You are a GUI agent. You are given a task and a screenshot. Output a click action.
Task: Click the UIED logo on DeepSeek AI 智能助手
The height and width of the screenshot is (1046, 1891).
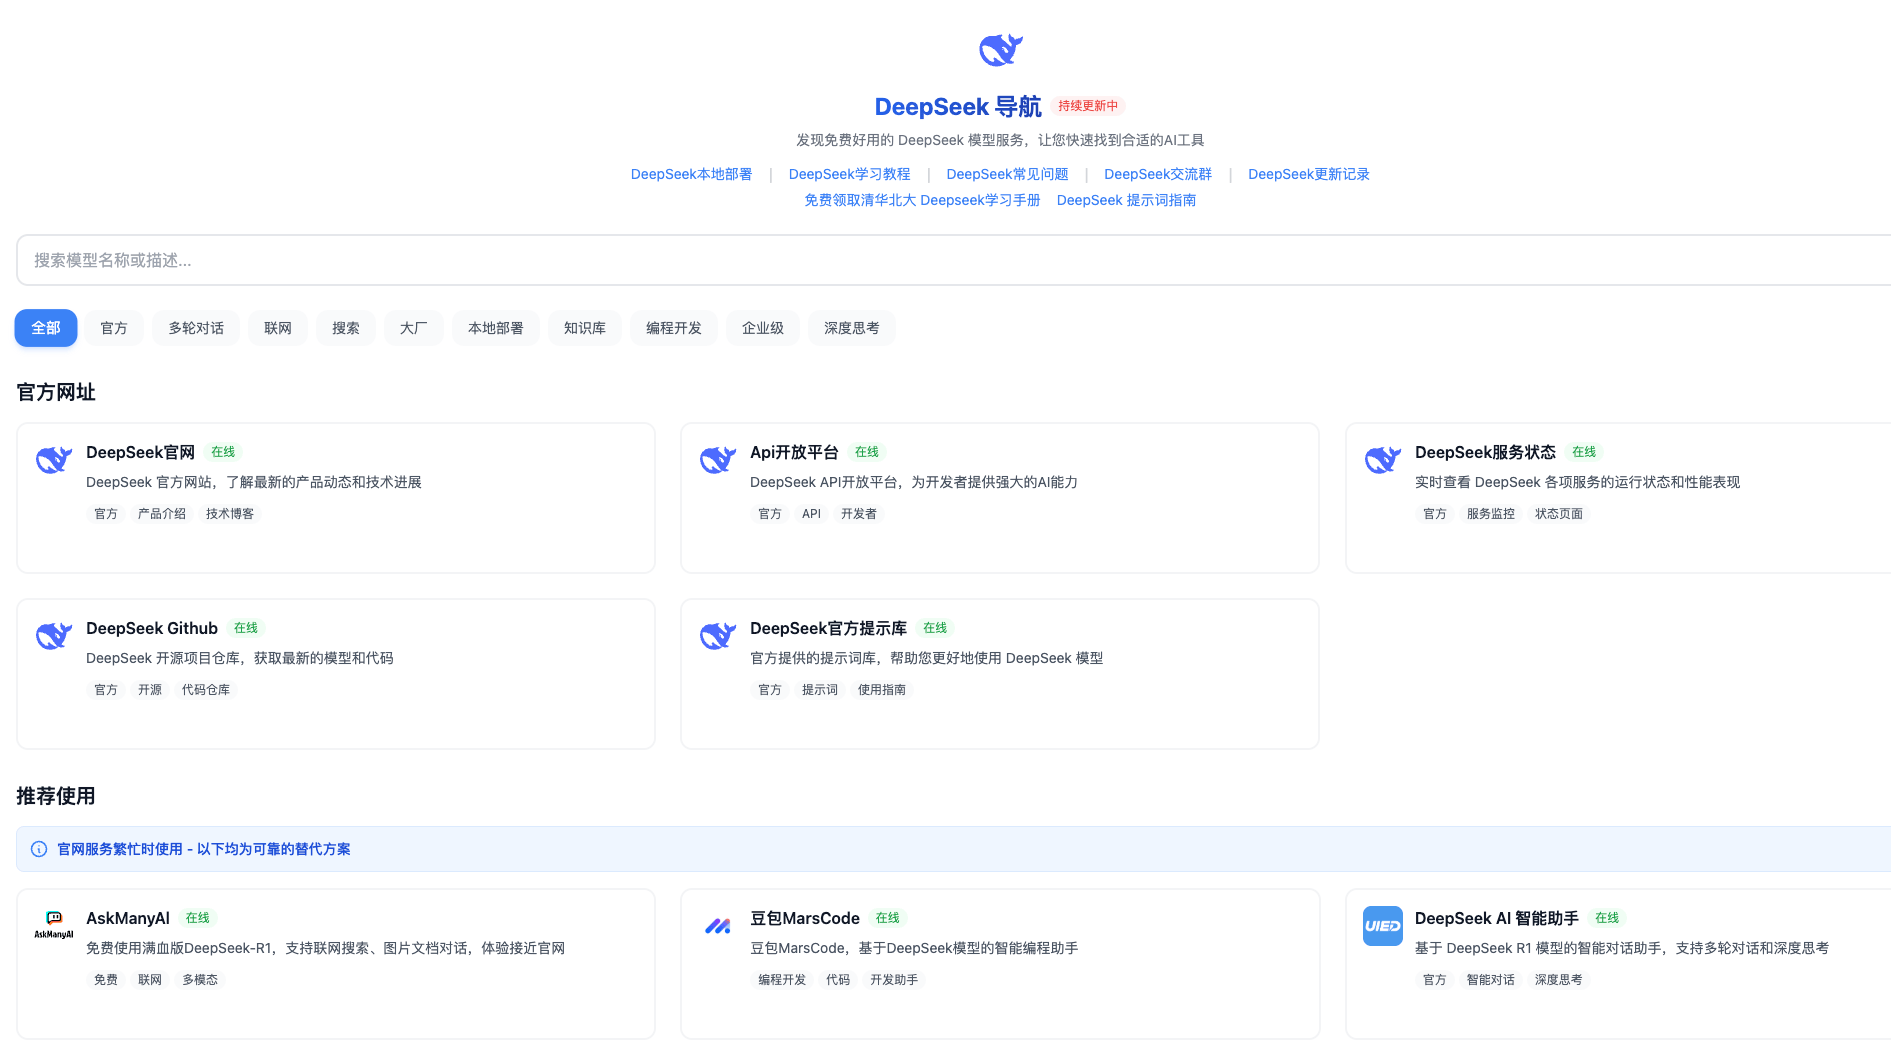(x=1383, y=926)
